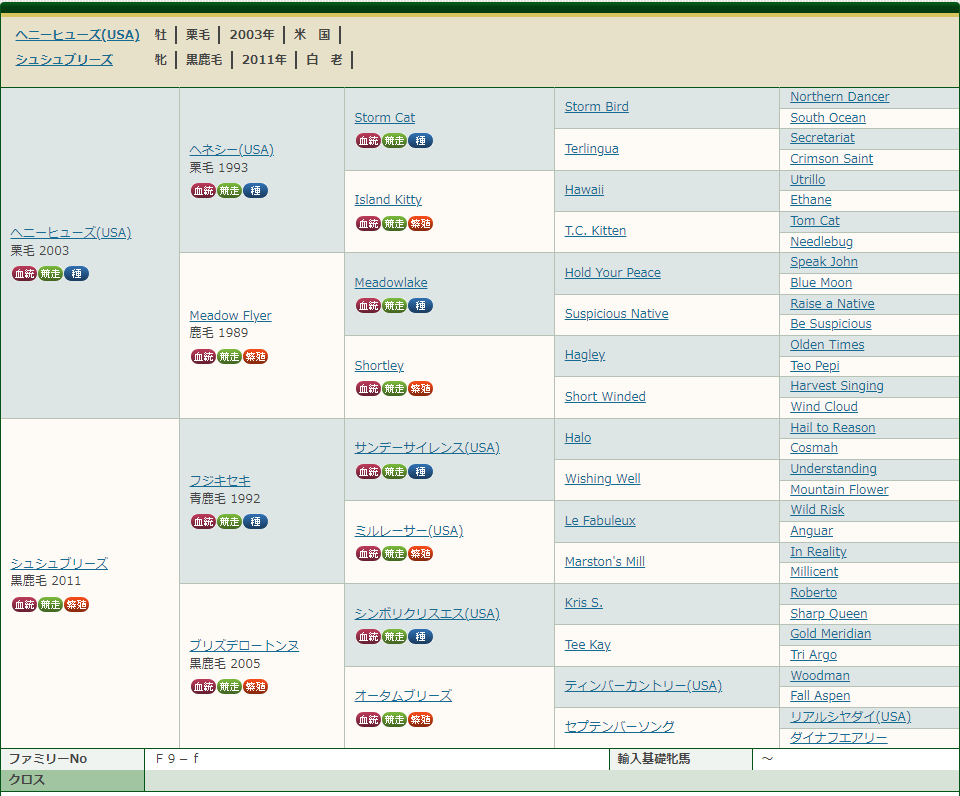Open the Le Fabuleux link
This screenshot has height=796, width=960.
point(600,520)
